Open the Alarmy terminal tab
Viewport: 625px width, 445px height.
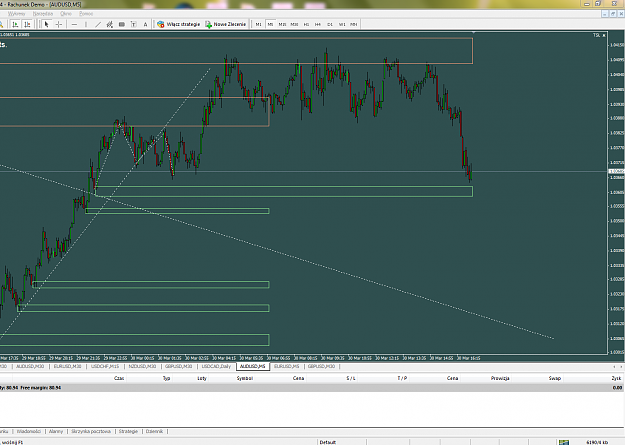(56, 431)
